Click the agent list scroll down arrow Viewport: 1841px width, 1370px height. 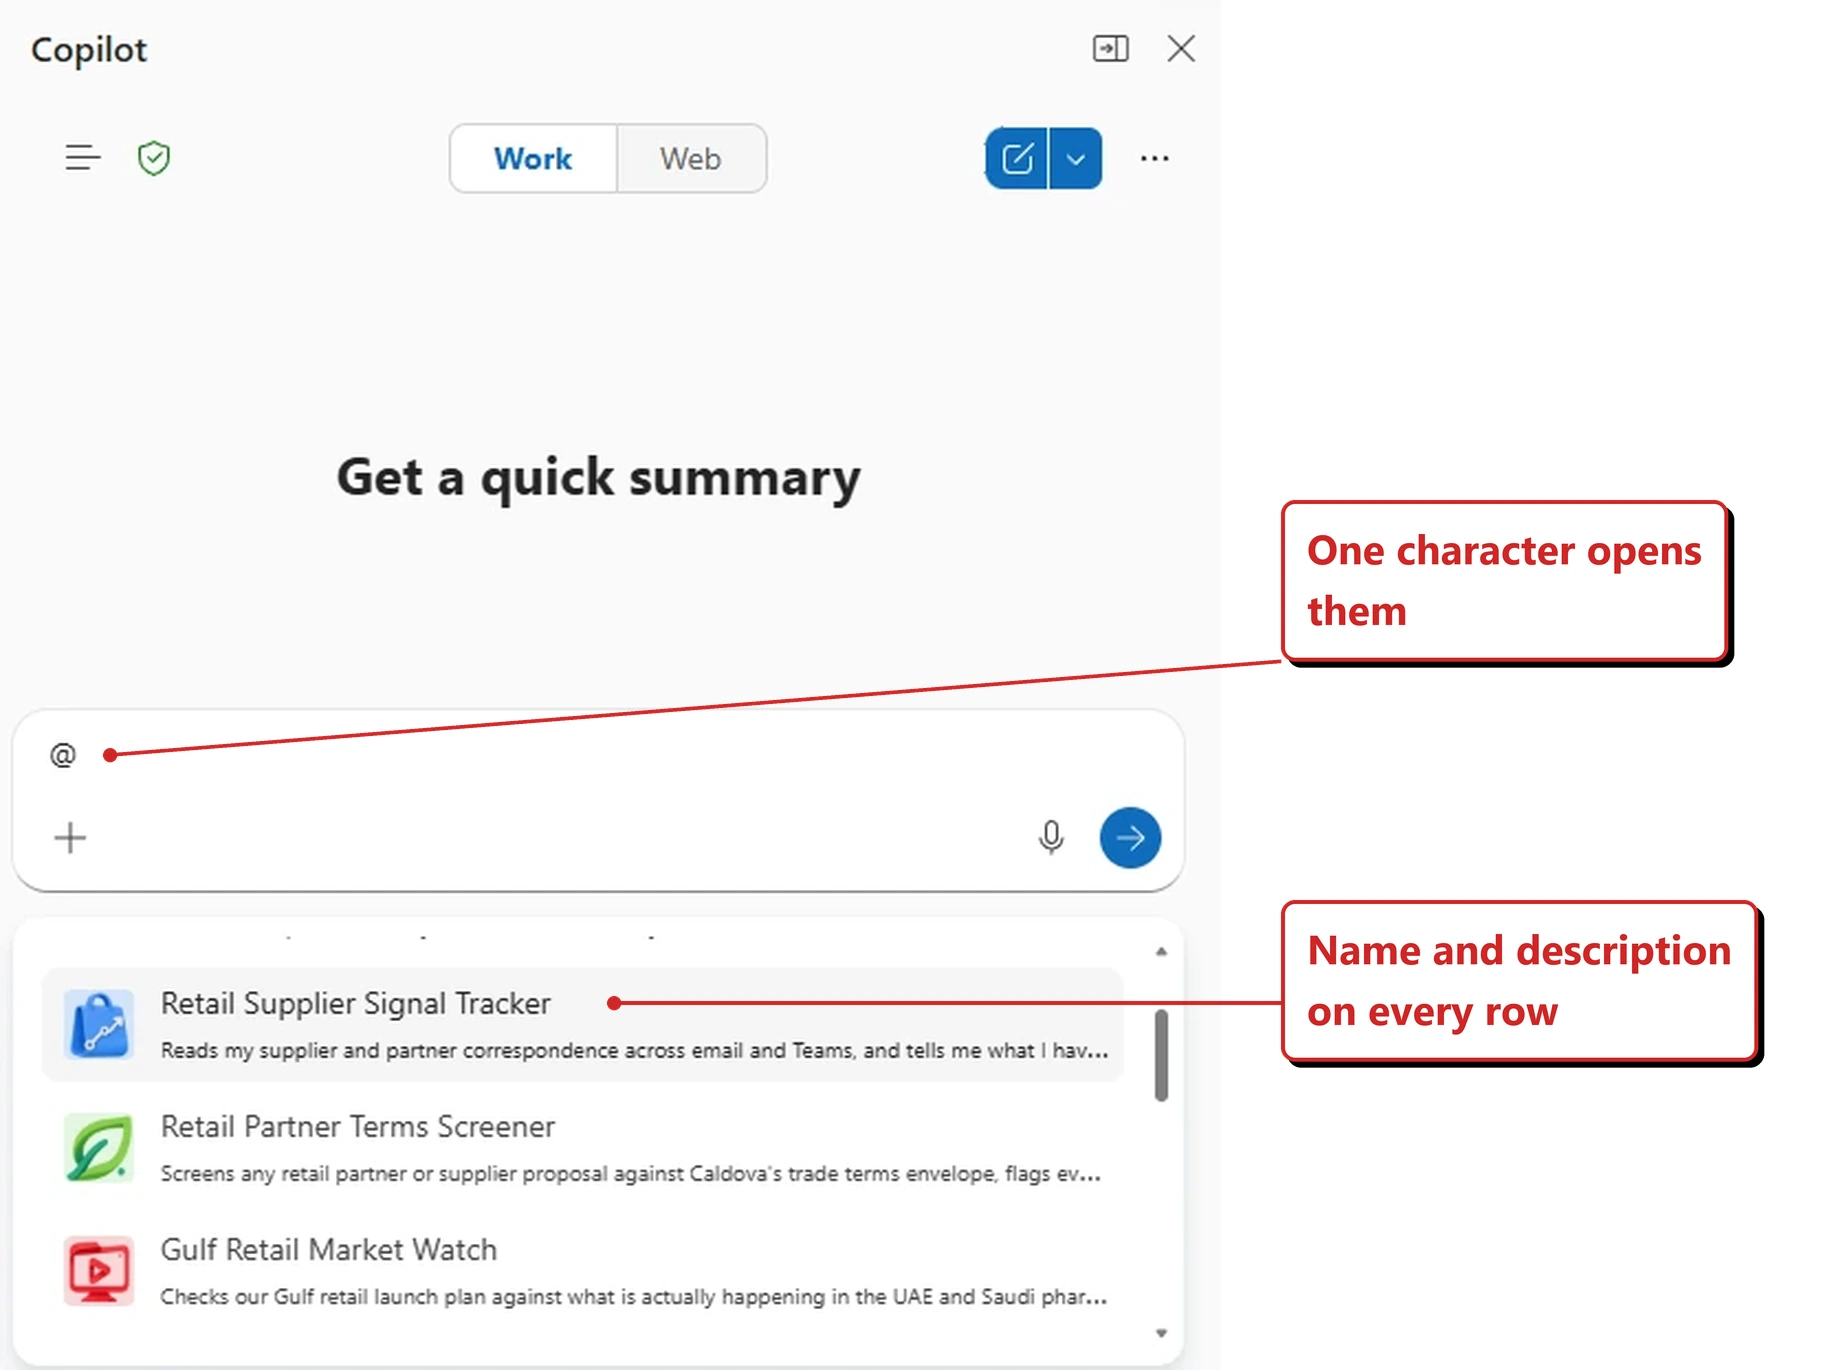tap(1161, 1333)
